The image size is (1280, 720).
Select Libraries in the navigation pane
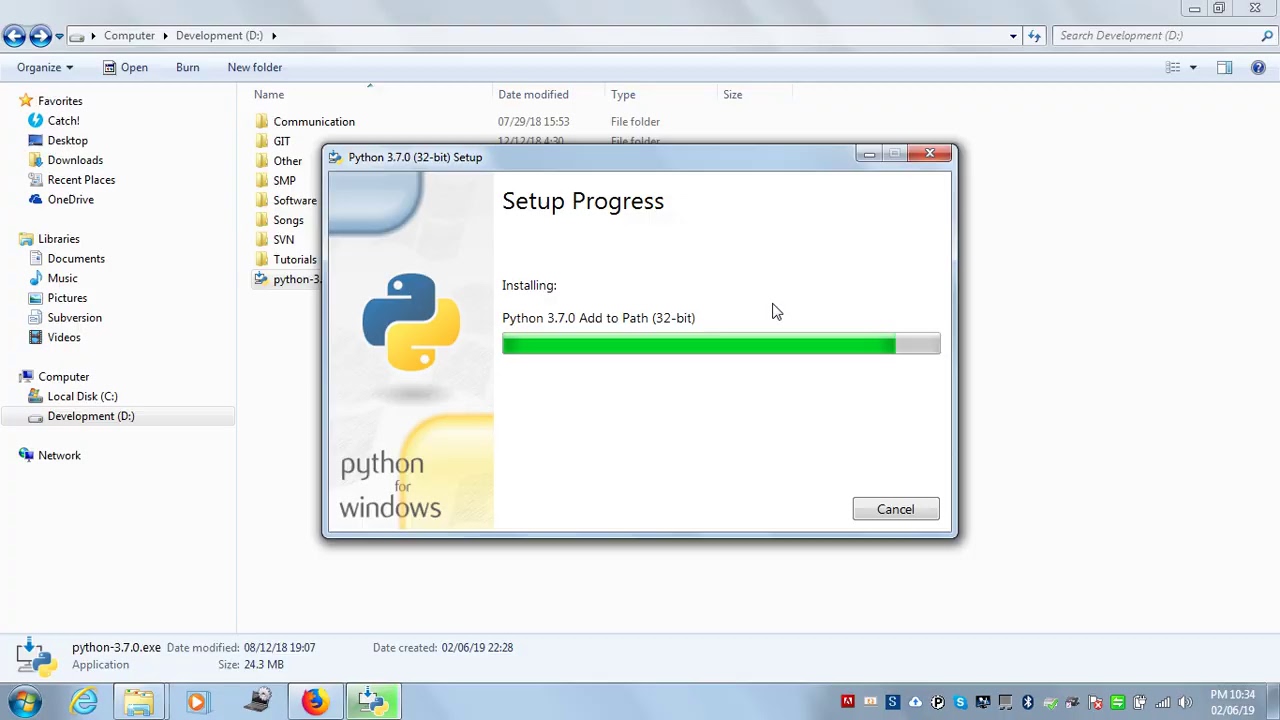pyautogui.click(x=58, y=239)
